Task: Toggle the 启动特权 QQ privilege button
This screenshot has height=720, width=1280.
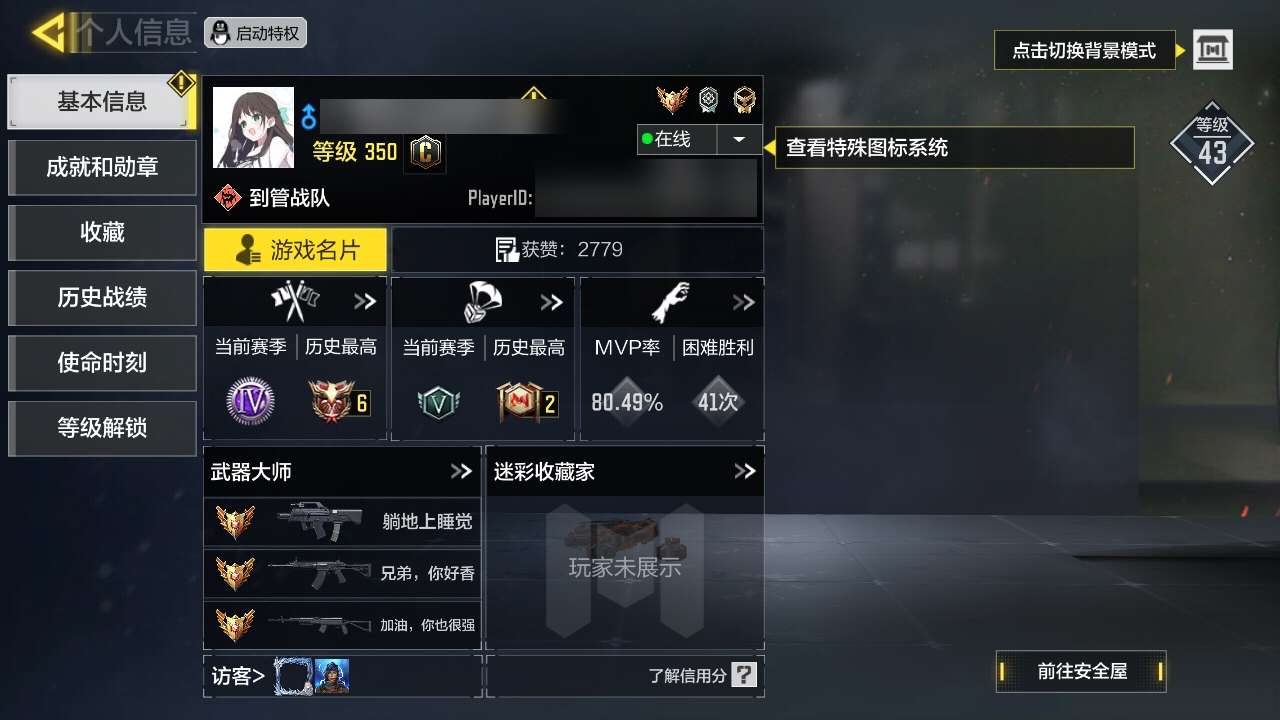Action: (x=256, y=33)
